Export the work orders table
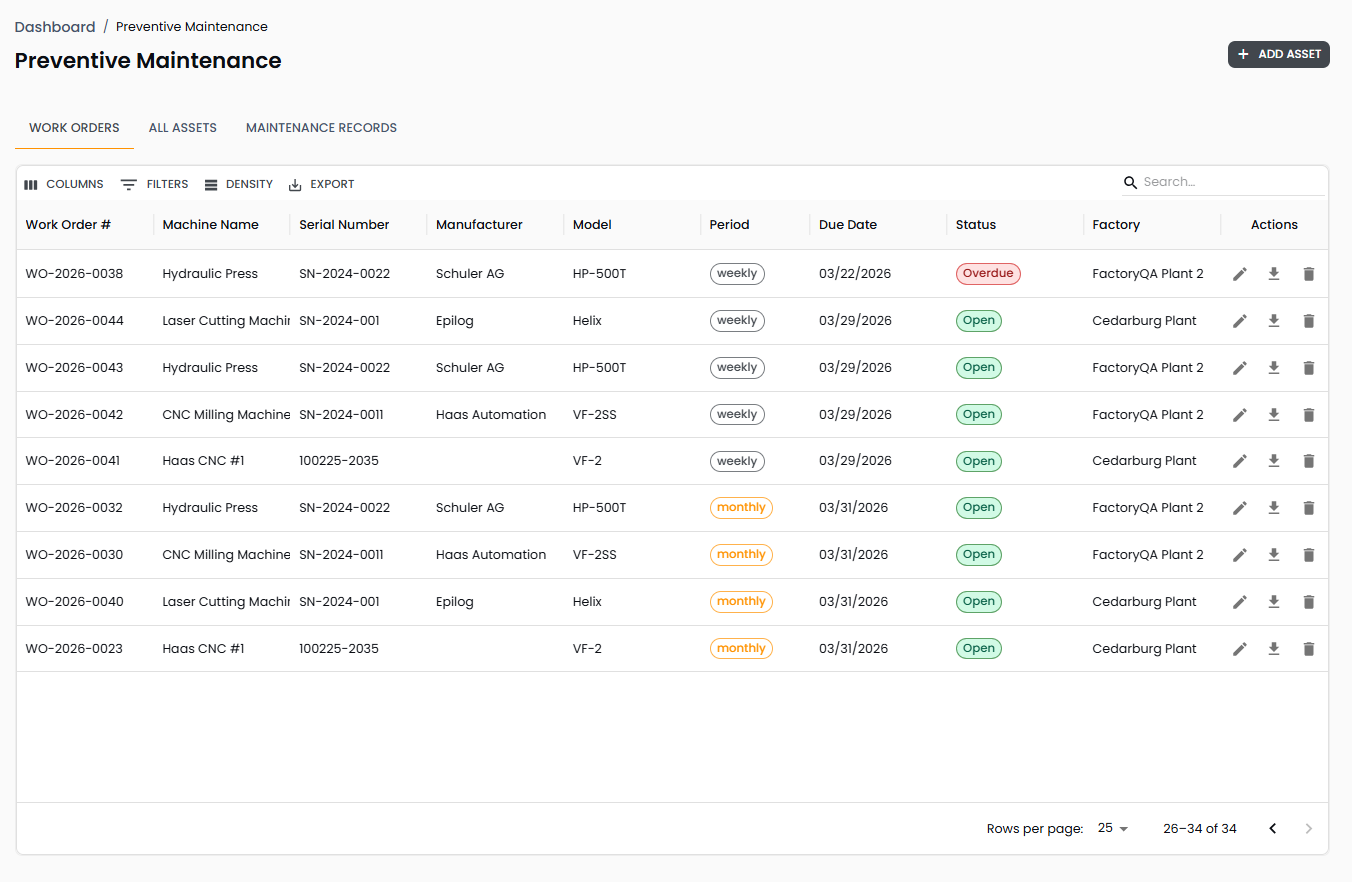Image resolution: width=1352 pixels, height=882 pixels. [321, 185]
